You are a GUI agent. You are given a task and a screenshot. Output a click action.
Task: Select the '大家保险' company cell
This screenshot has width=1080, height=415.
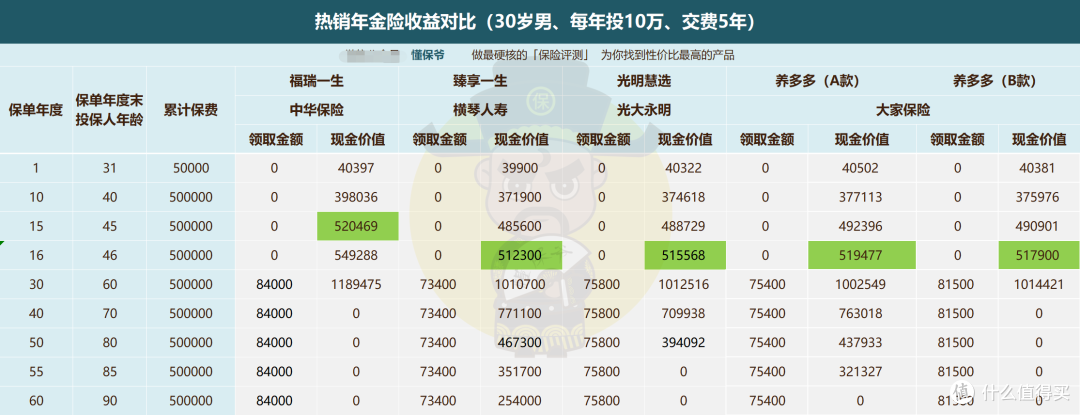[903, 109]
